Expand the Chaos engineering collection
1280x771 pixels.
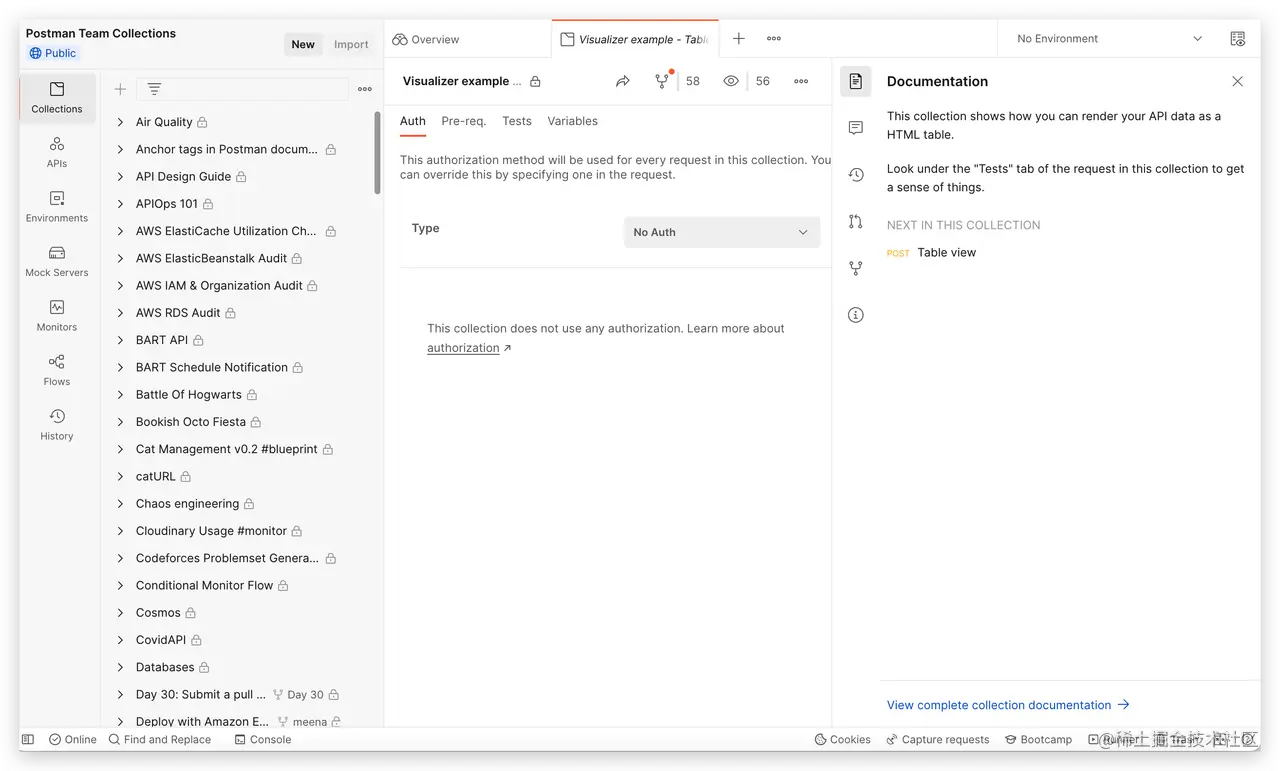pyautogui.click(x=120, y=504)
